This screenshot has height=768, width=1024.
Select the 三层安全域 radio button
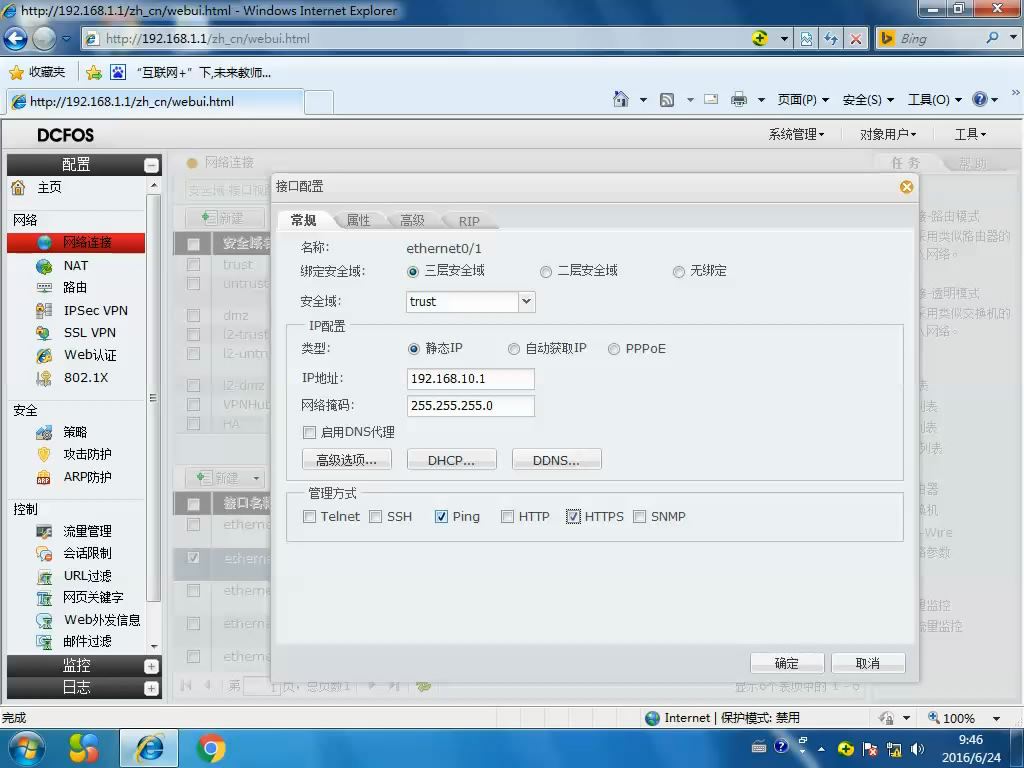click(413, 272)
